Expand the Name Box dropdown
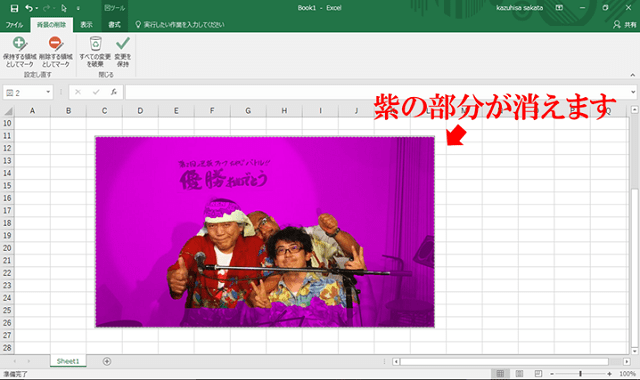This screenshot has width=640, height=380. 48,92
